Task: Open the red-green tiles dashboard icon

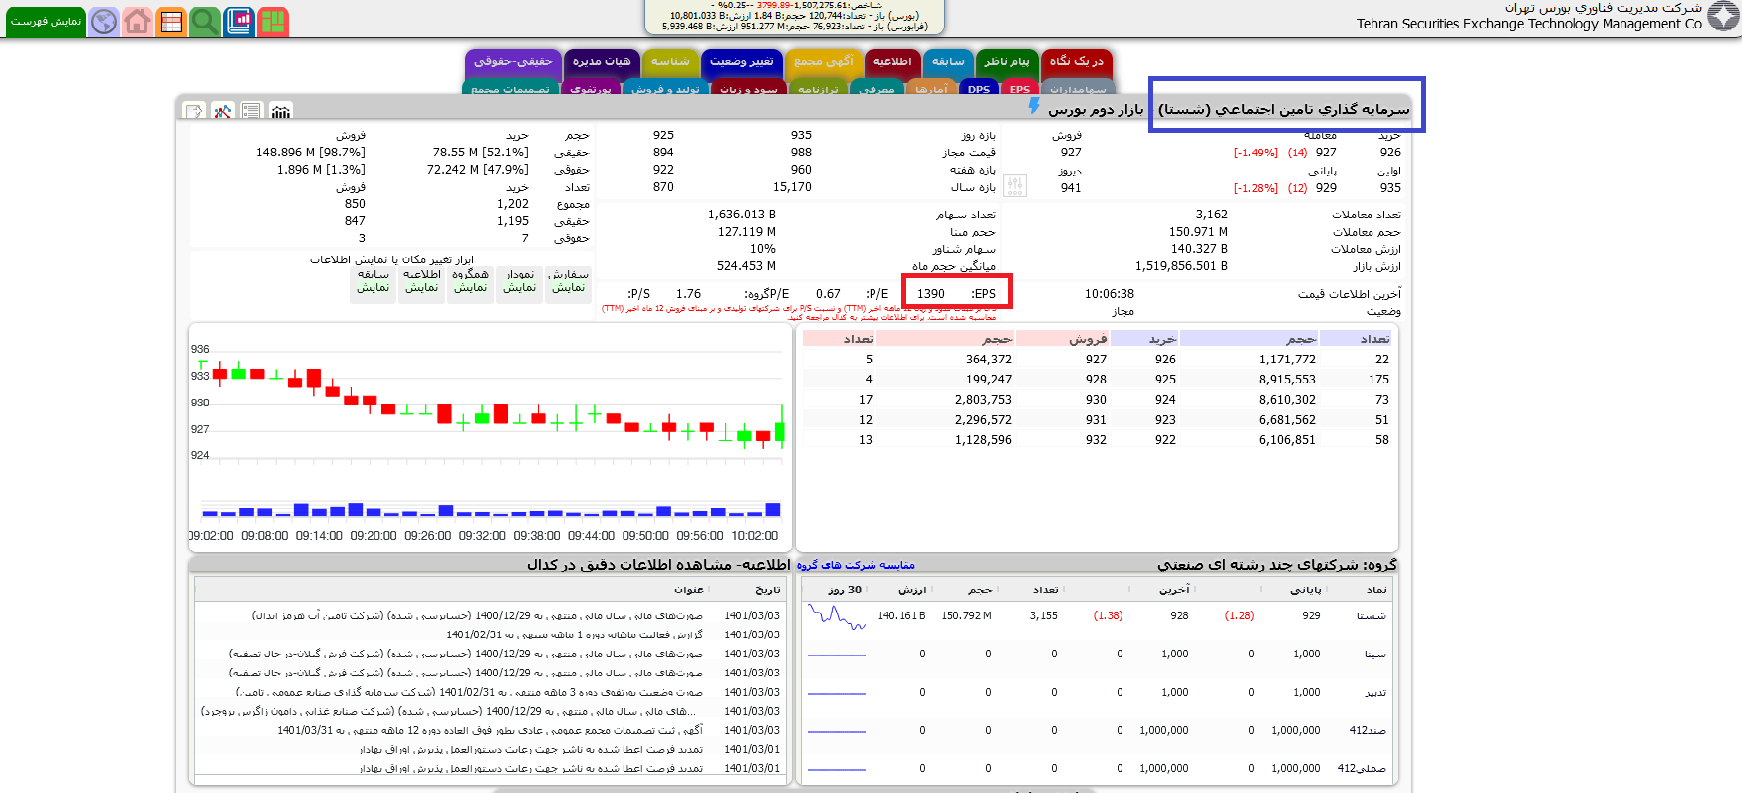Action: (273, 21)
